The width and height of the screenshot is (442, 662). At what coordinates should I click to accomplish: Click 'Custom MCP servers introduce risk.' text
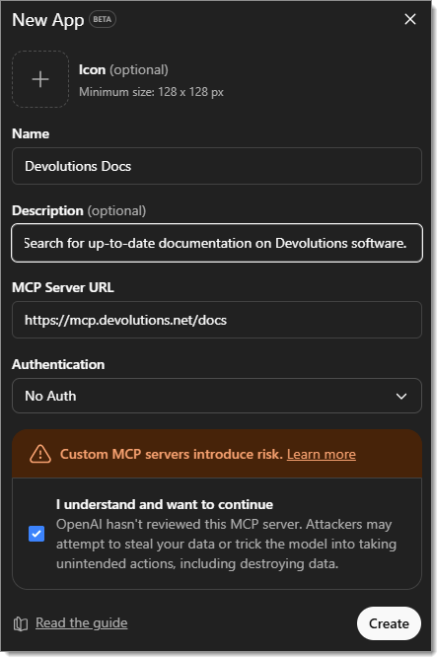point(171,454)
